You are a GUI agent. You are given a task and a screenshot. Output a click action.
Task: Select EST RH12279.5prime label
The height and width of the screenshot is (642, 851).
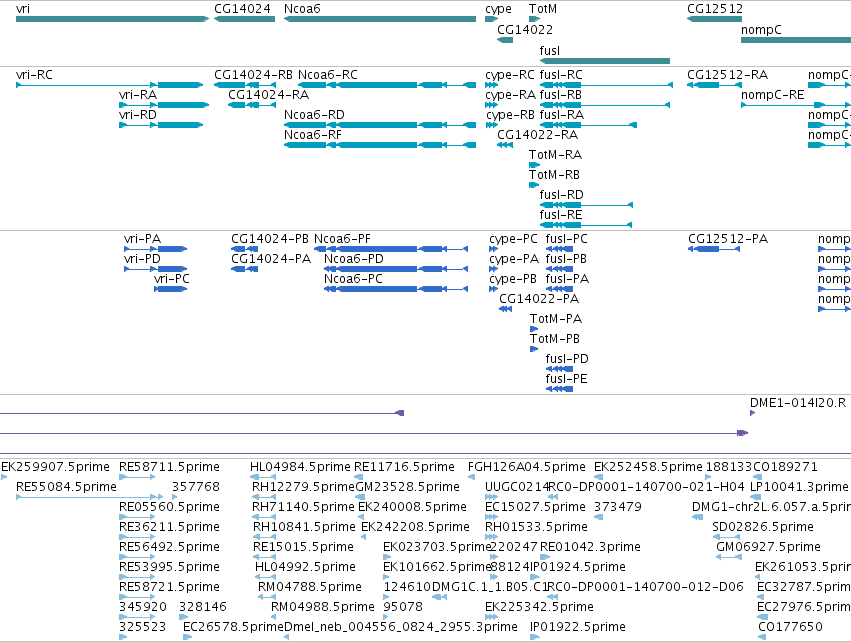pyautogui.click(x=303, y=487)
